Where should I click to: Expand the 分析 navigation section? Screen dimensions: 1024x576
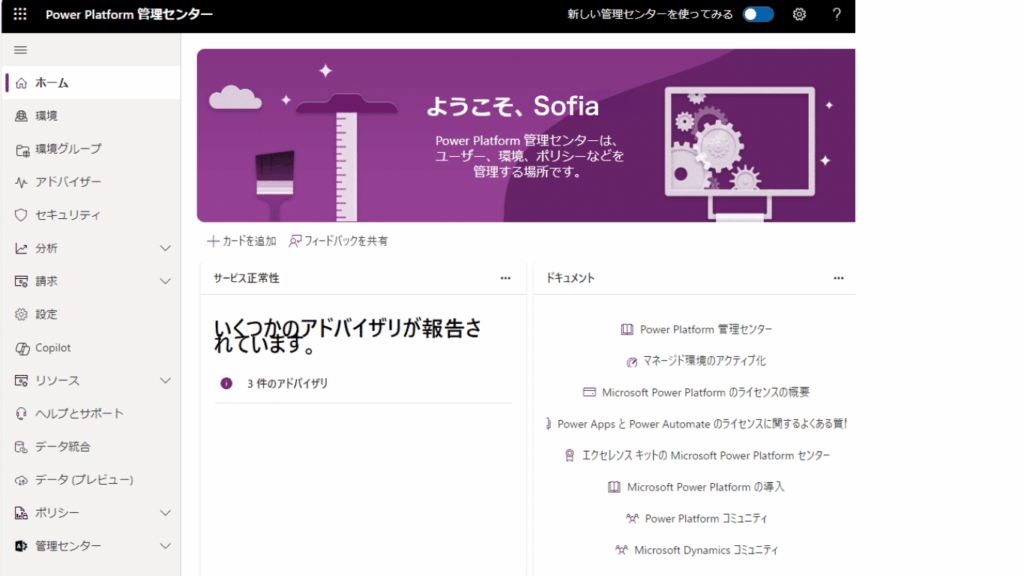pos(166,248)
